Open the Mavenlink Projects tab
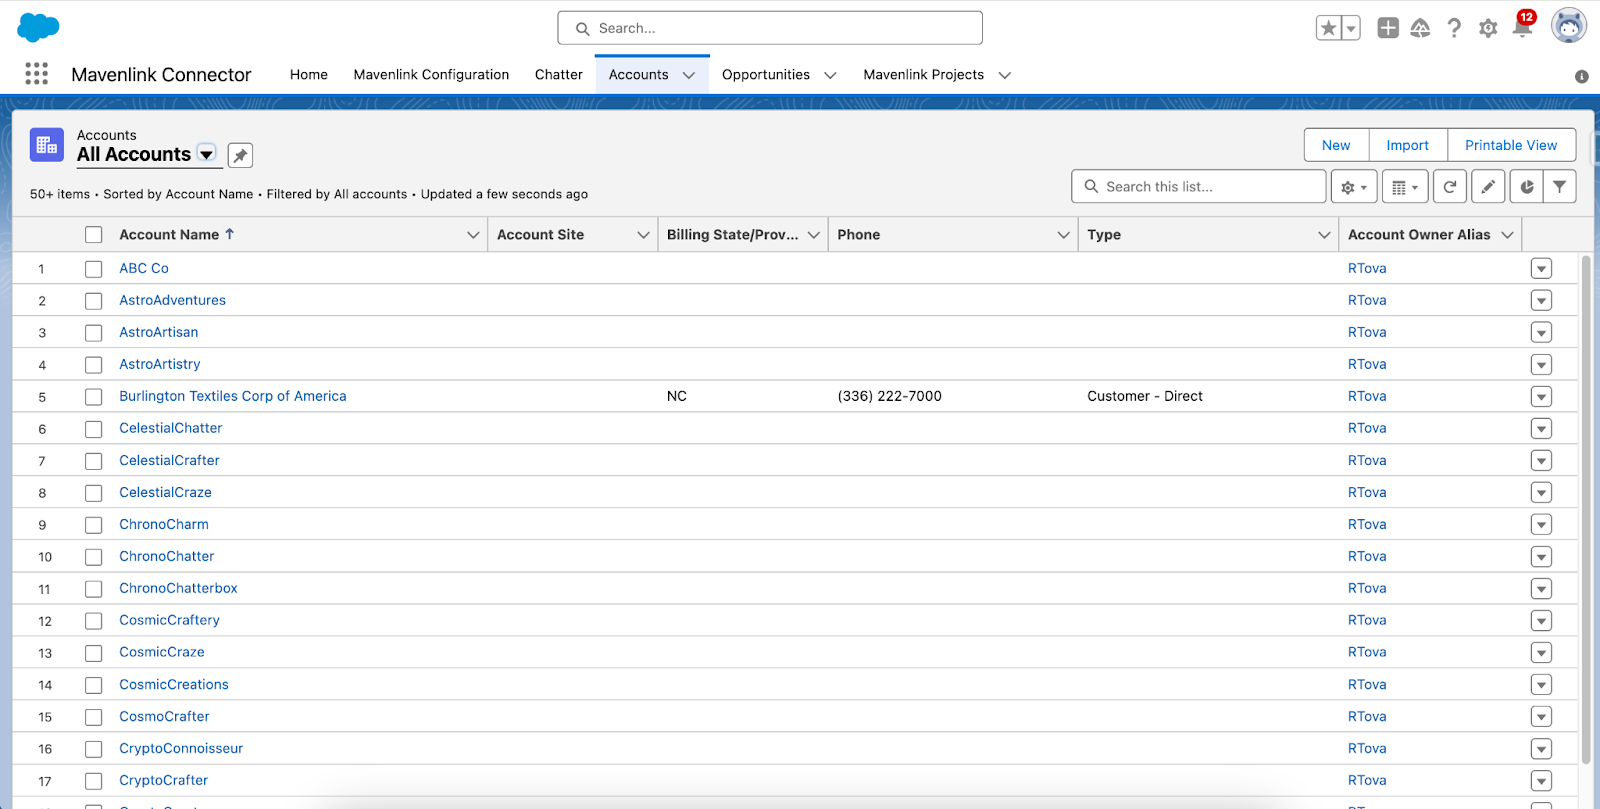Image resolution: width=1600 pixels, height=809 pixels. coord(924,75)
